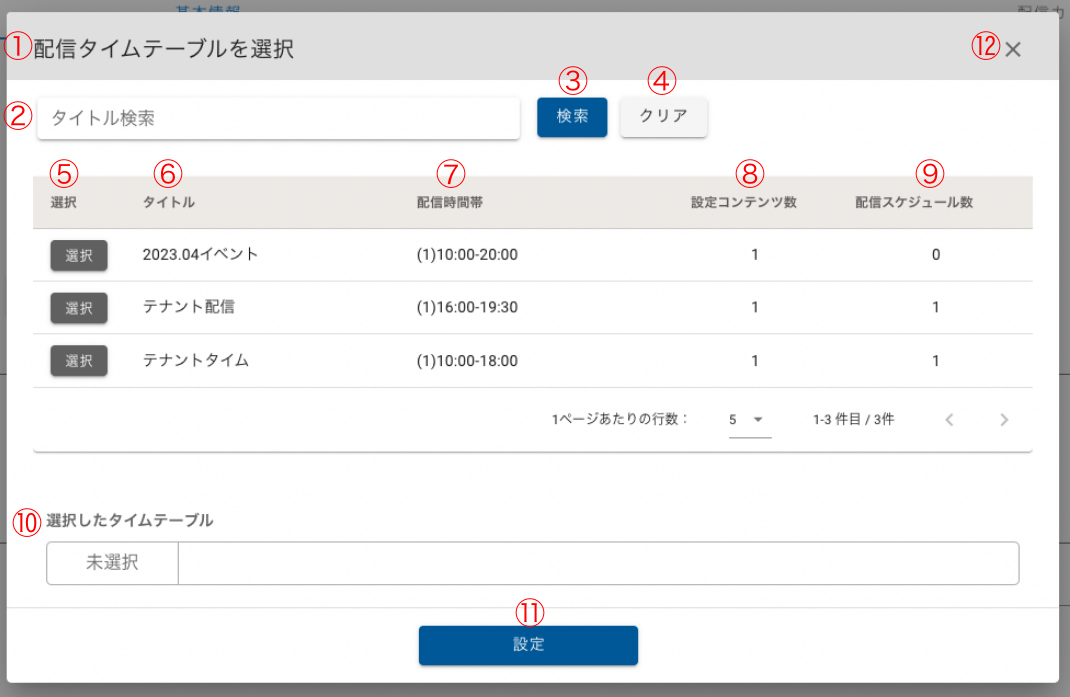
Task: Go to next page arrow
Action: 1004,420
